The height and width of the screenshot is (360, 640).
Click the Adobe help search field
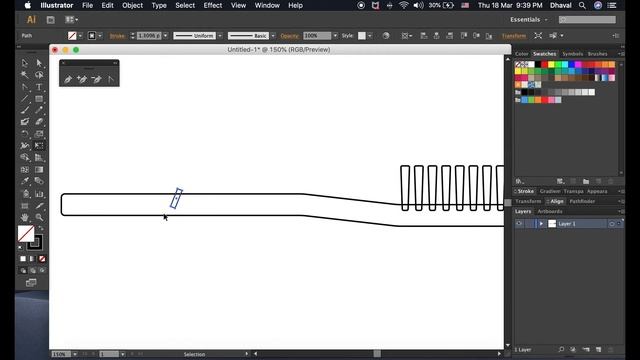[587, 20]
